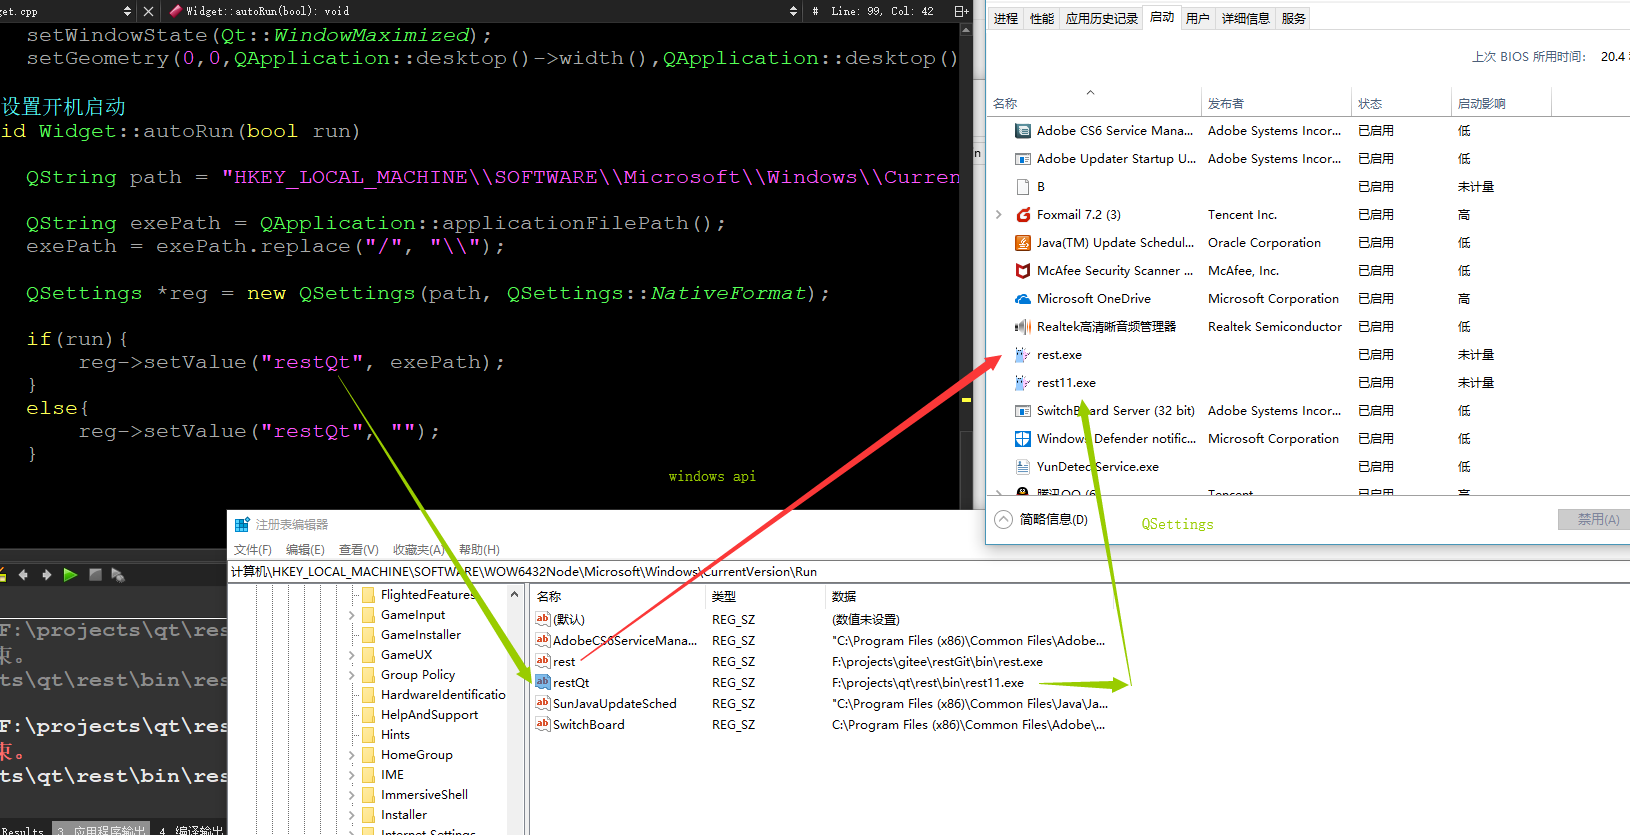Click the Java Update Scheduler icon

1023,243
